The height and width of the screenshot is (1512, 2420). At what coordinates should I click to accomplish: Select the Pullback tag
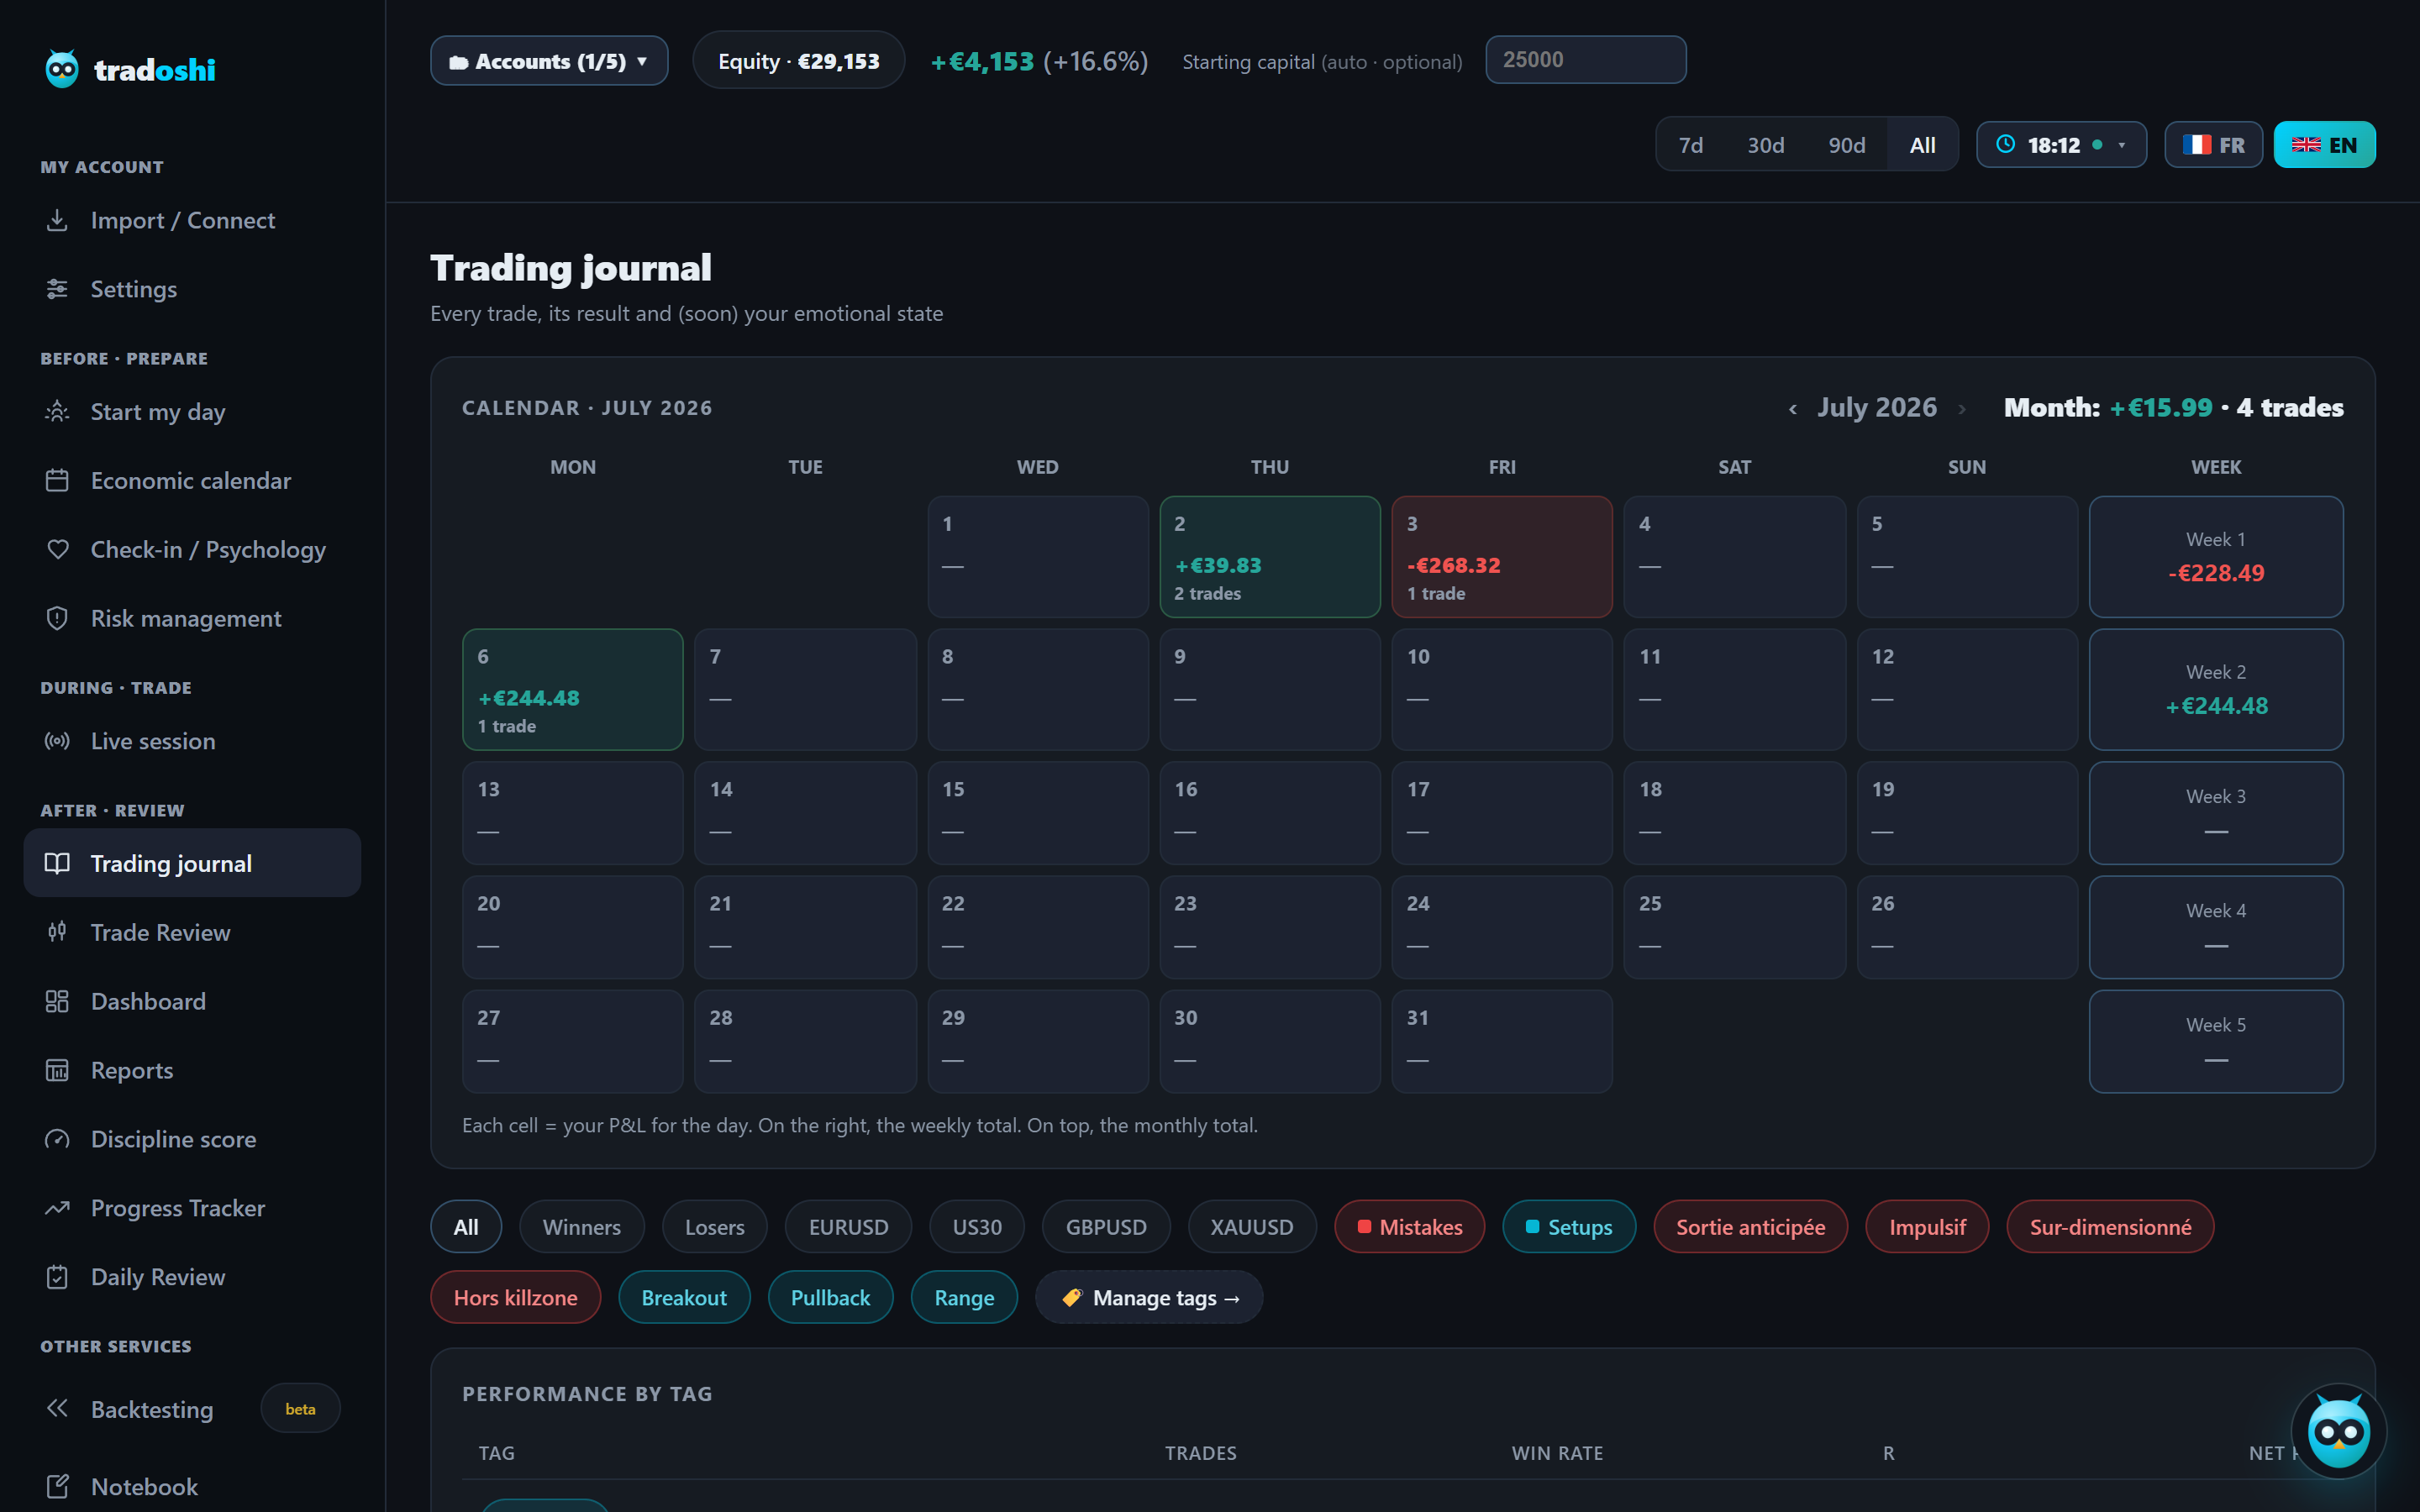830,1297
